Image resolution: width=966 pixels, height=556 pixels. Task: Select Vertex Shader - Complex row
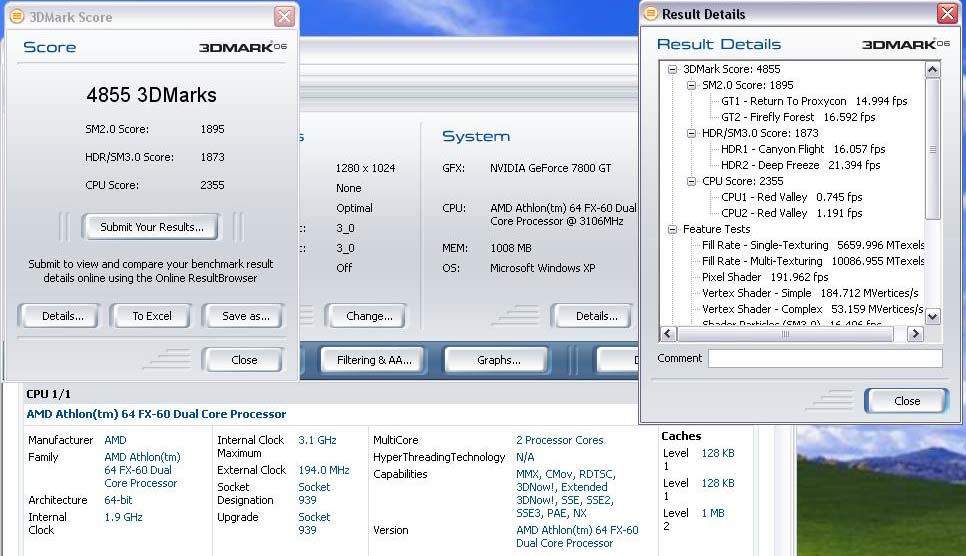(x=812, y=309)
